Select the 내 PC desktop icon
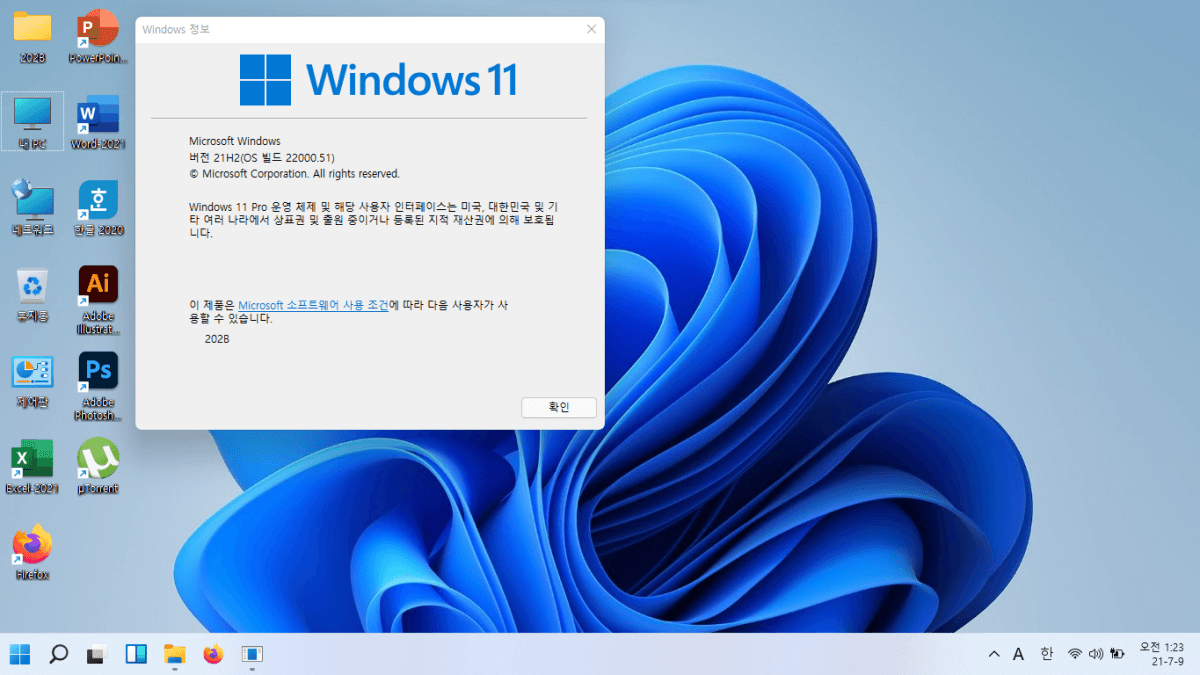1200x675 pixels. pyautogui.click(x=33, y=122)
